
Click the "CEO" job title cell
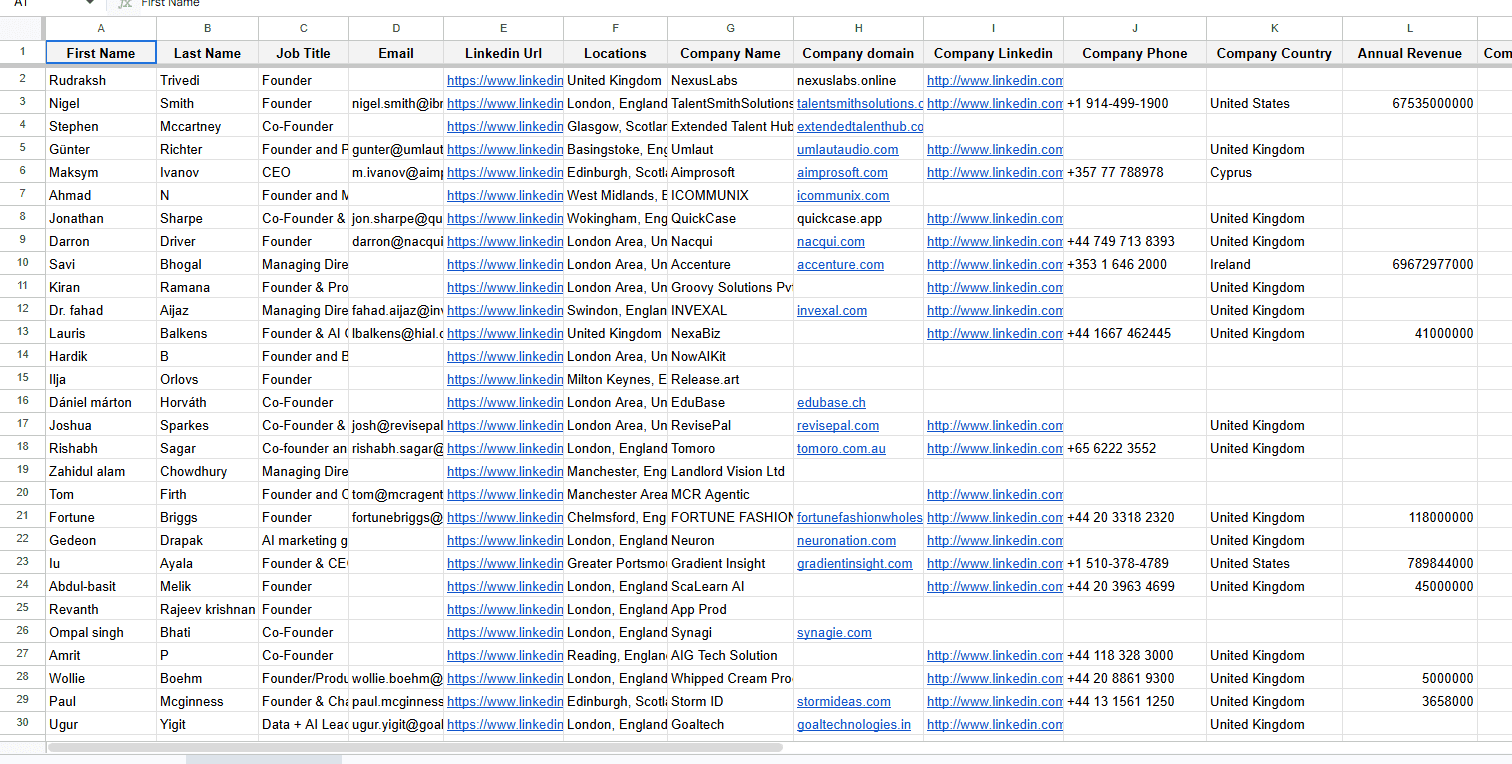[x=303, y=173]
